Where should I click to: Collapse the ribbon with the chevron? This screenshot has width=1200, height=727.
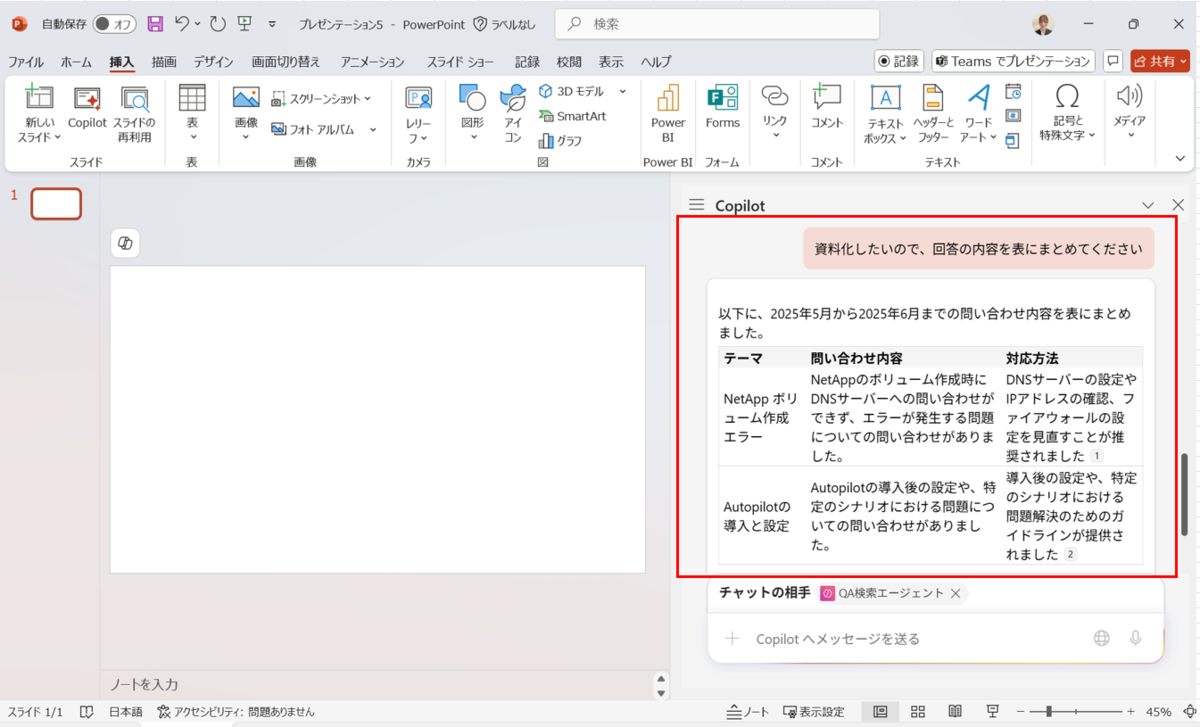[1180, 158]
